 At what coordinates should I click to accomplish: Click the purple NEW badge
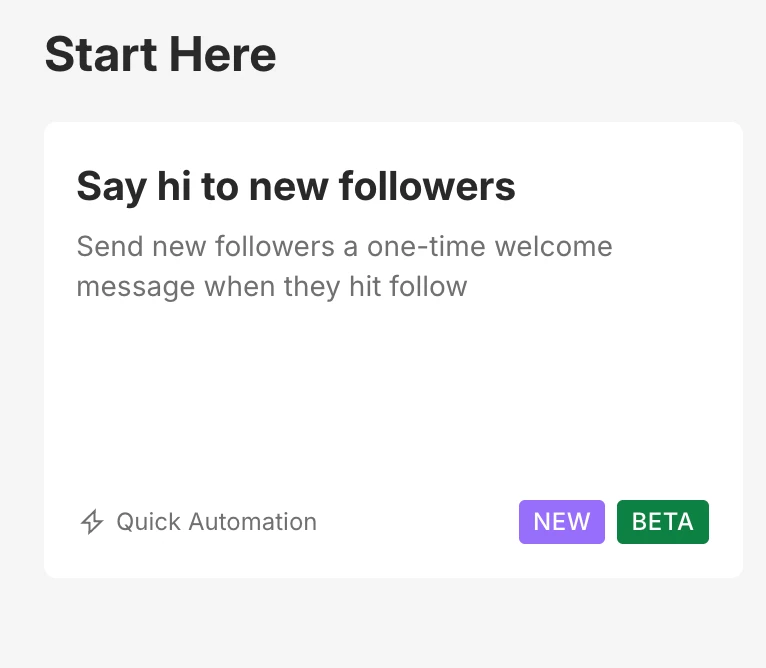pyautogui.click(x=561, y=522)
